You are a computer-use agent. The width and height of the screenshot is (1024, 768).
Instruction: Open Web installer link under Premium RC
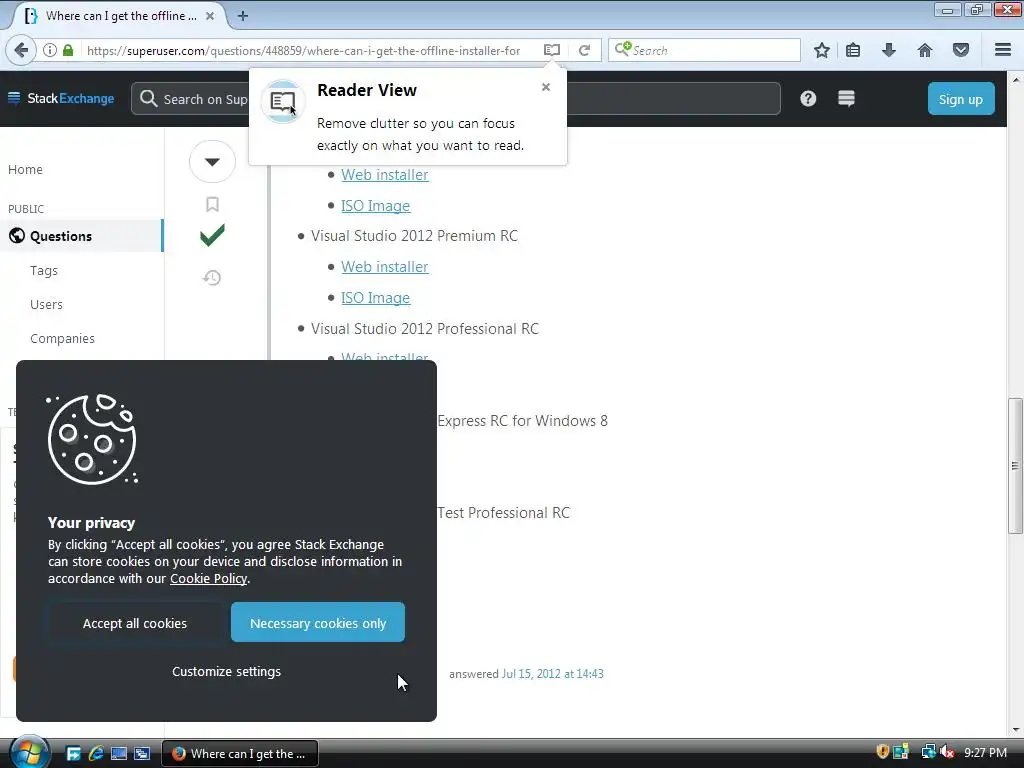385,267
